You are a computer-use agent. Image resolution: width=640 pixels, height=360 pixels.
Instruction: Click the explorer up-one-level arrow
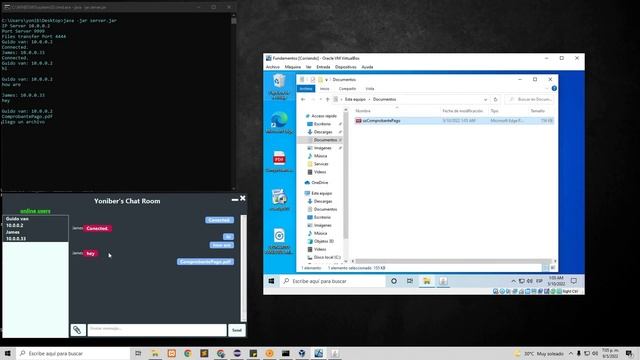pyautogui.click(x=327, y=100)
